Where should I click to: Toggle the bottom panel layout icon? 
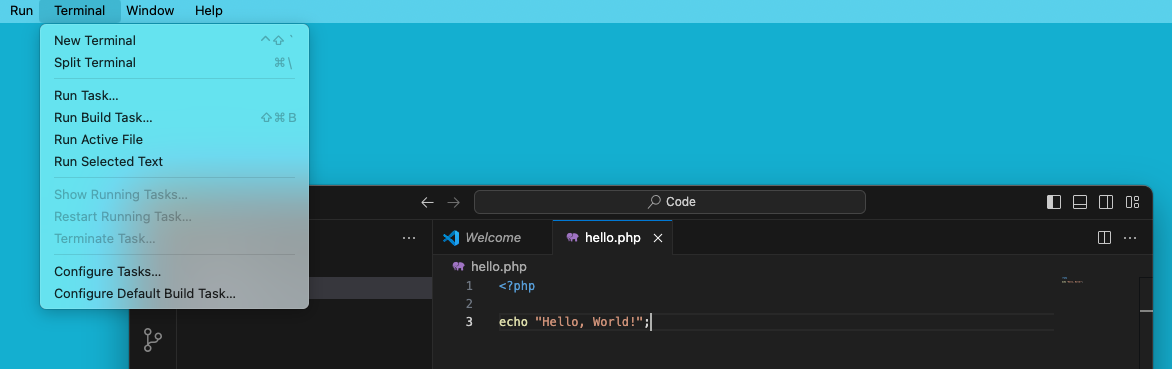click(x=1079, y=202)
